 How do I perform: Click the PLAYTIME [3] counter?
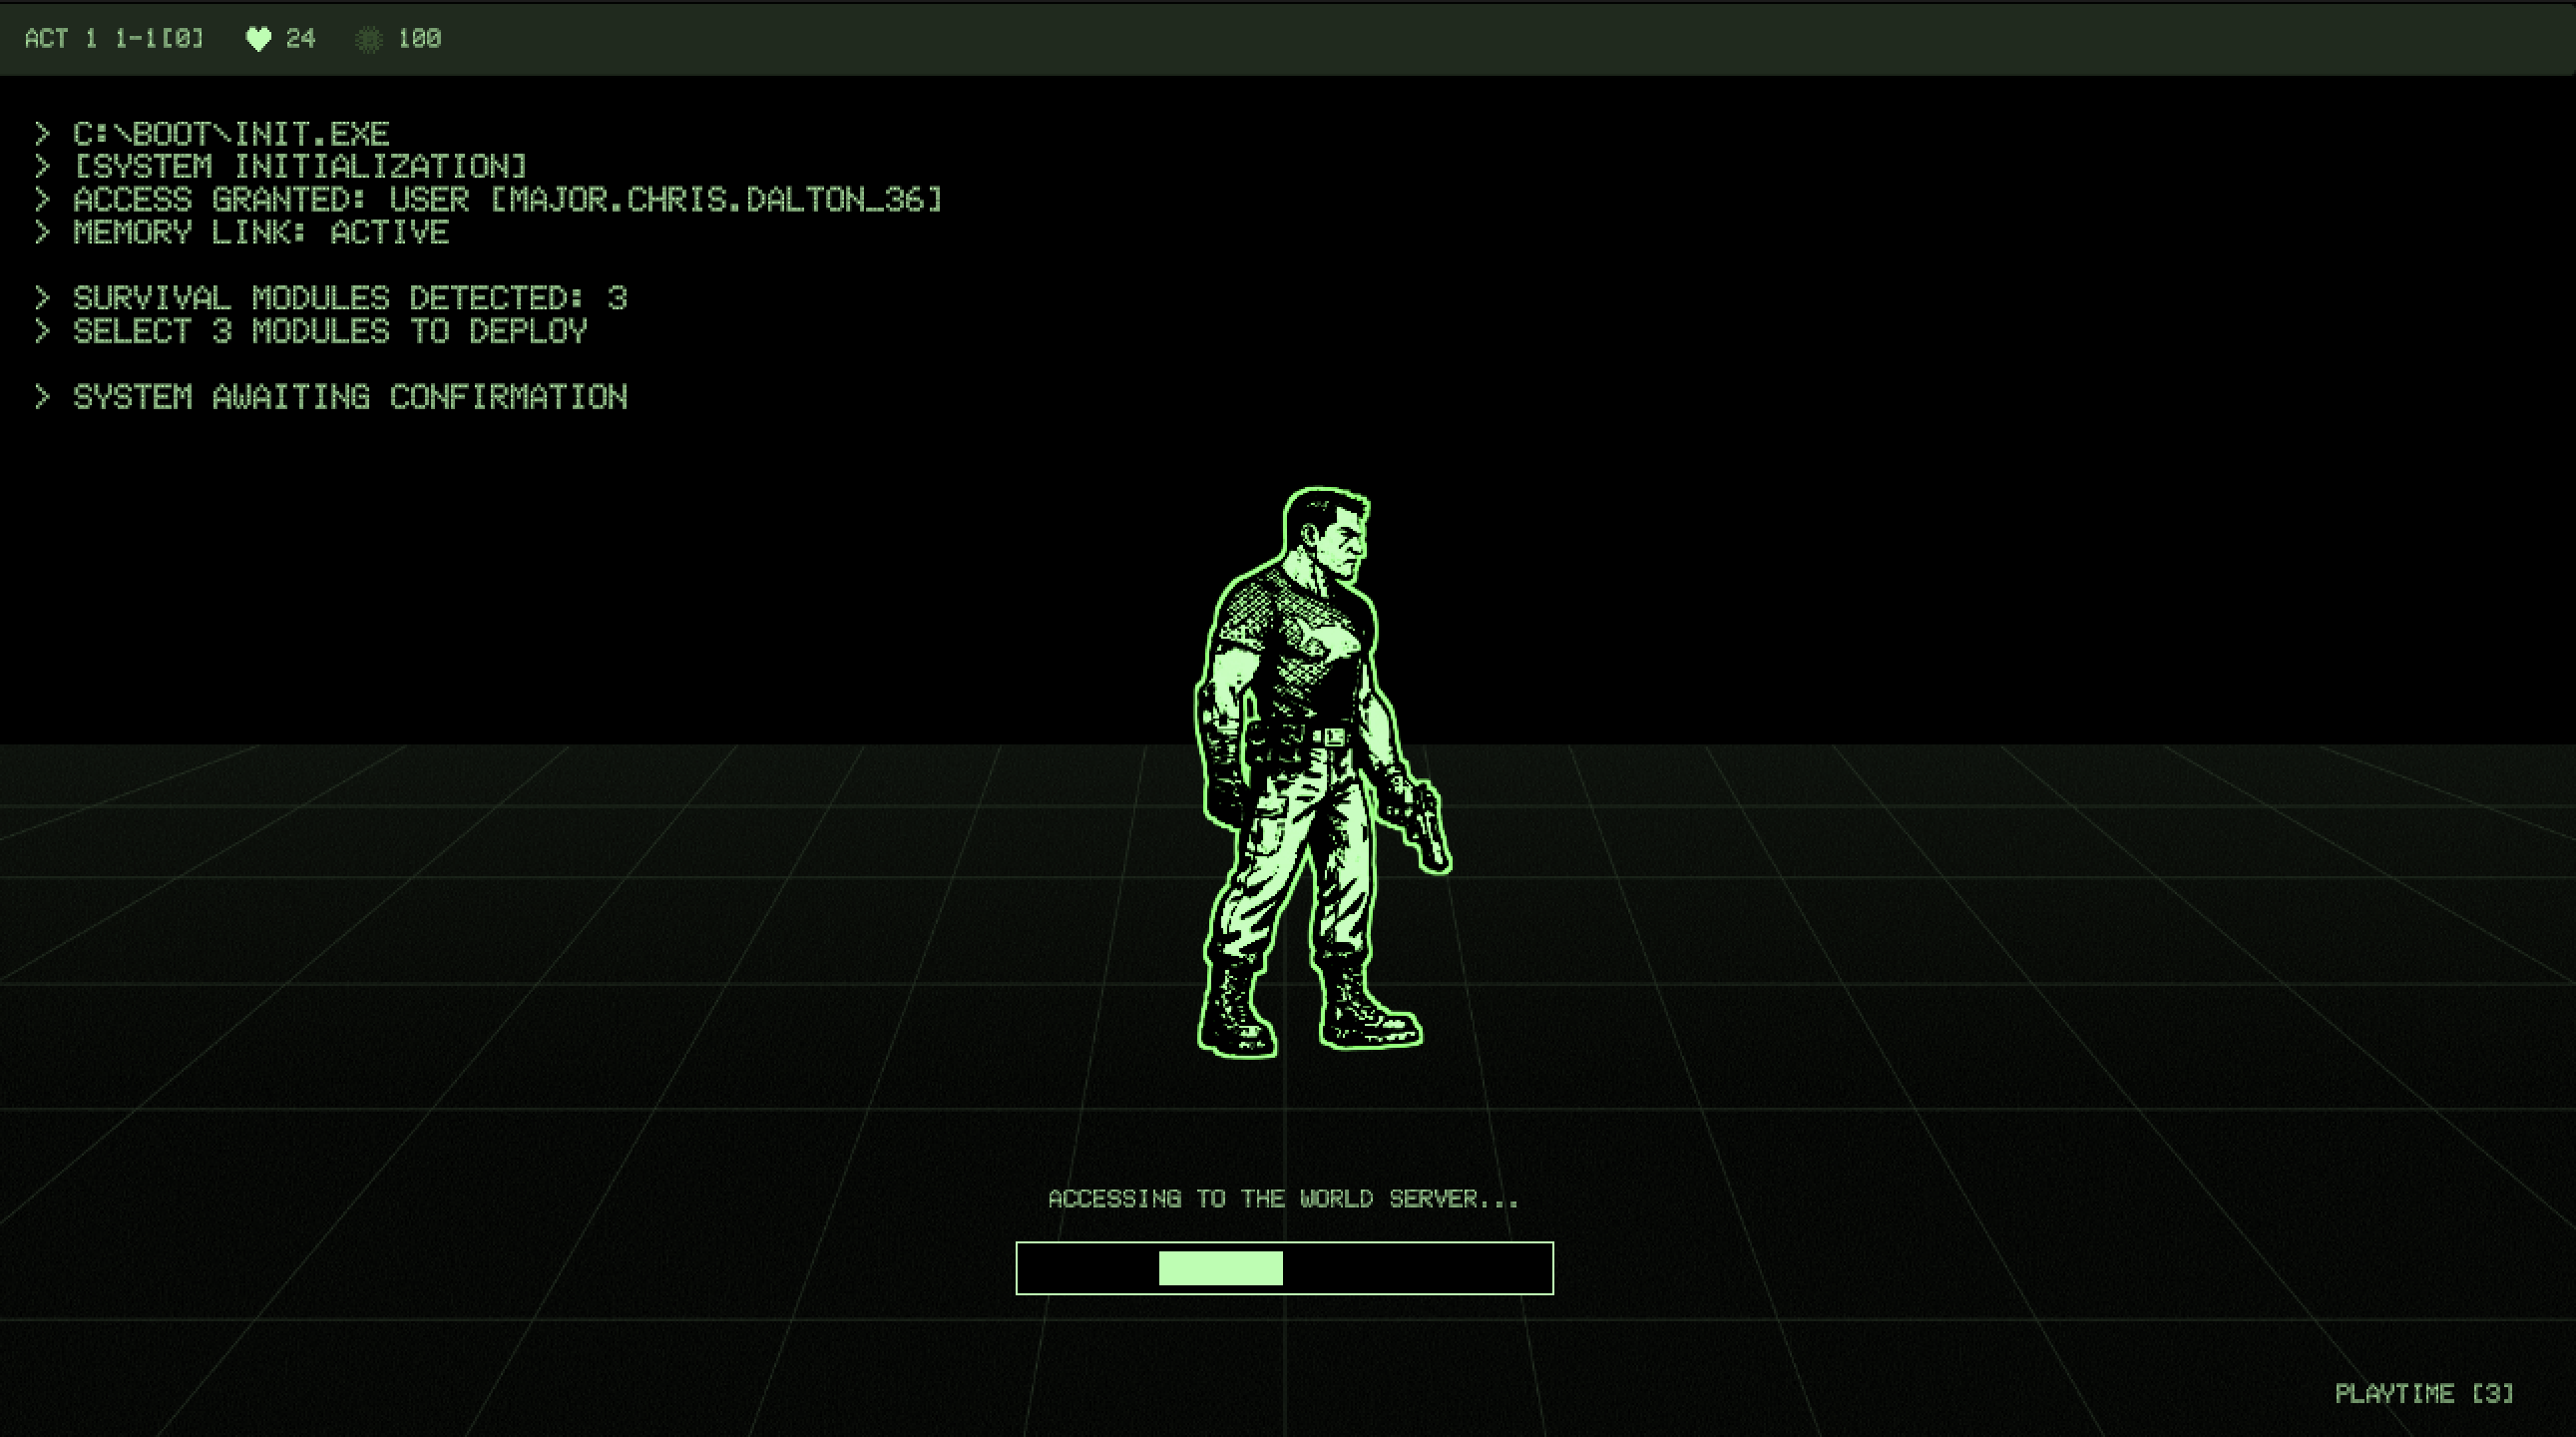click(x=2423, y=1393)
